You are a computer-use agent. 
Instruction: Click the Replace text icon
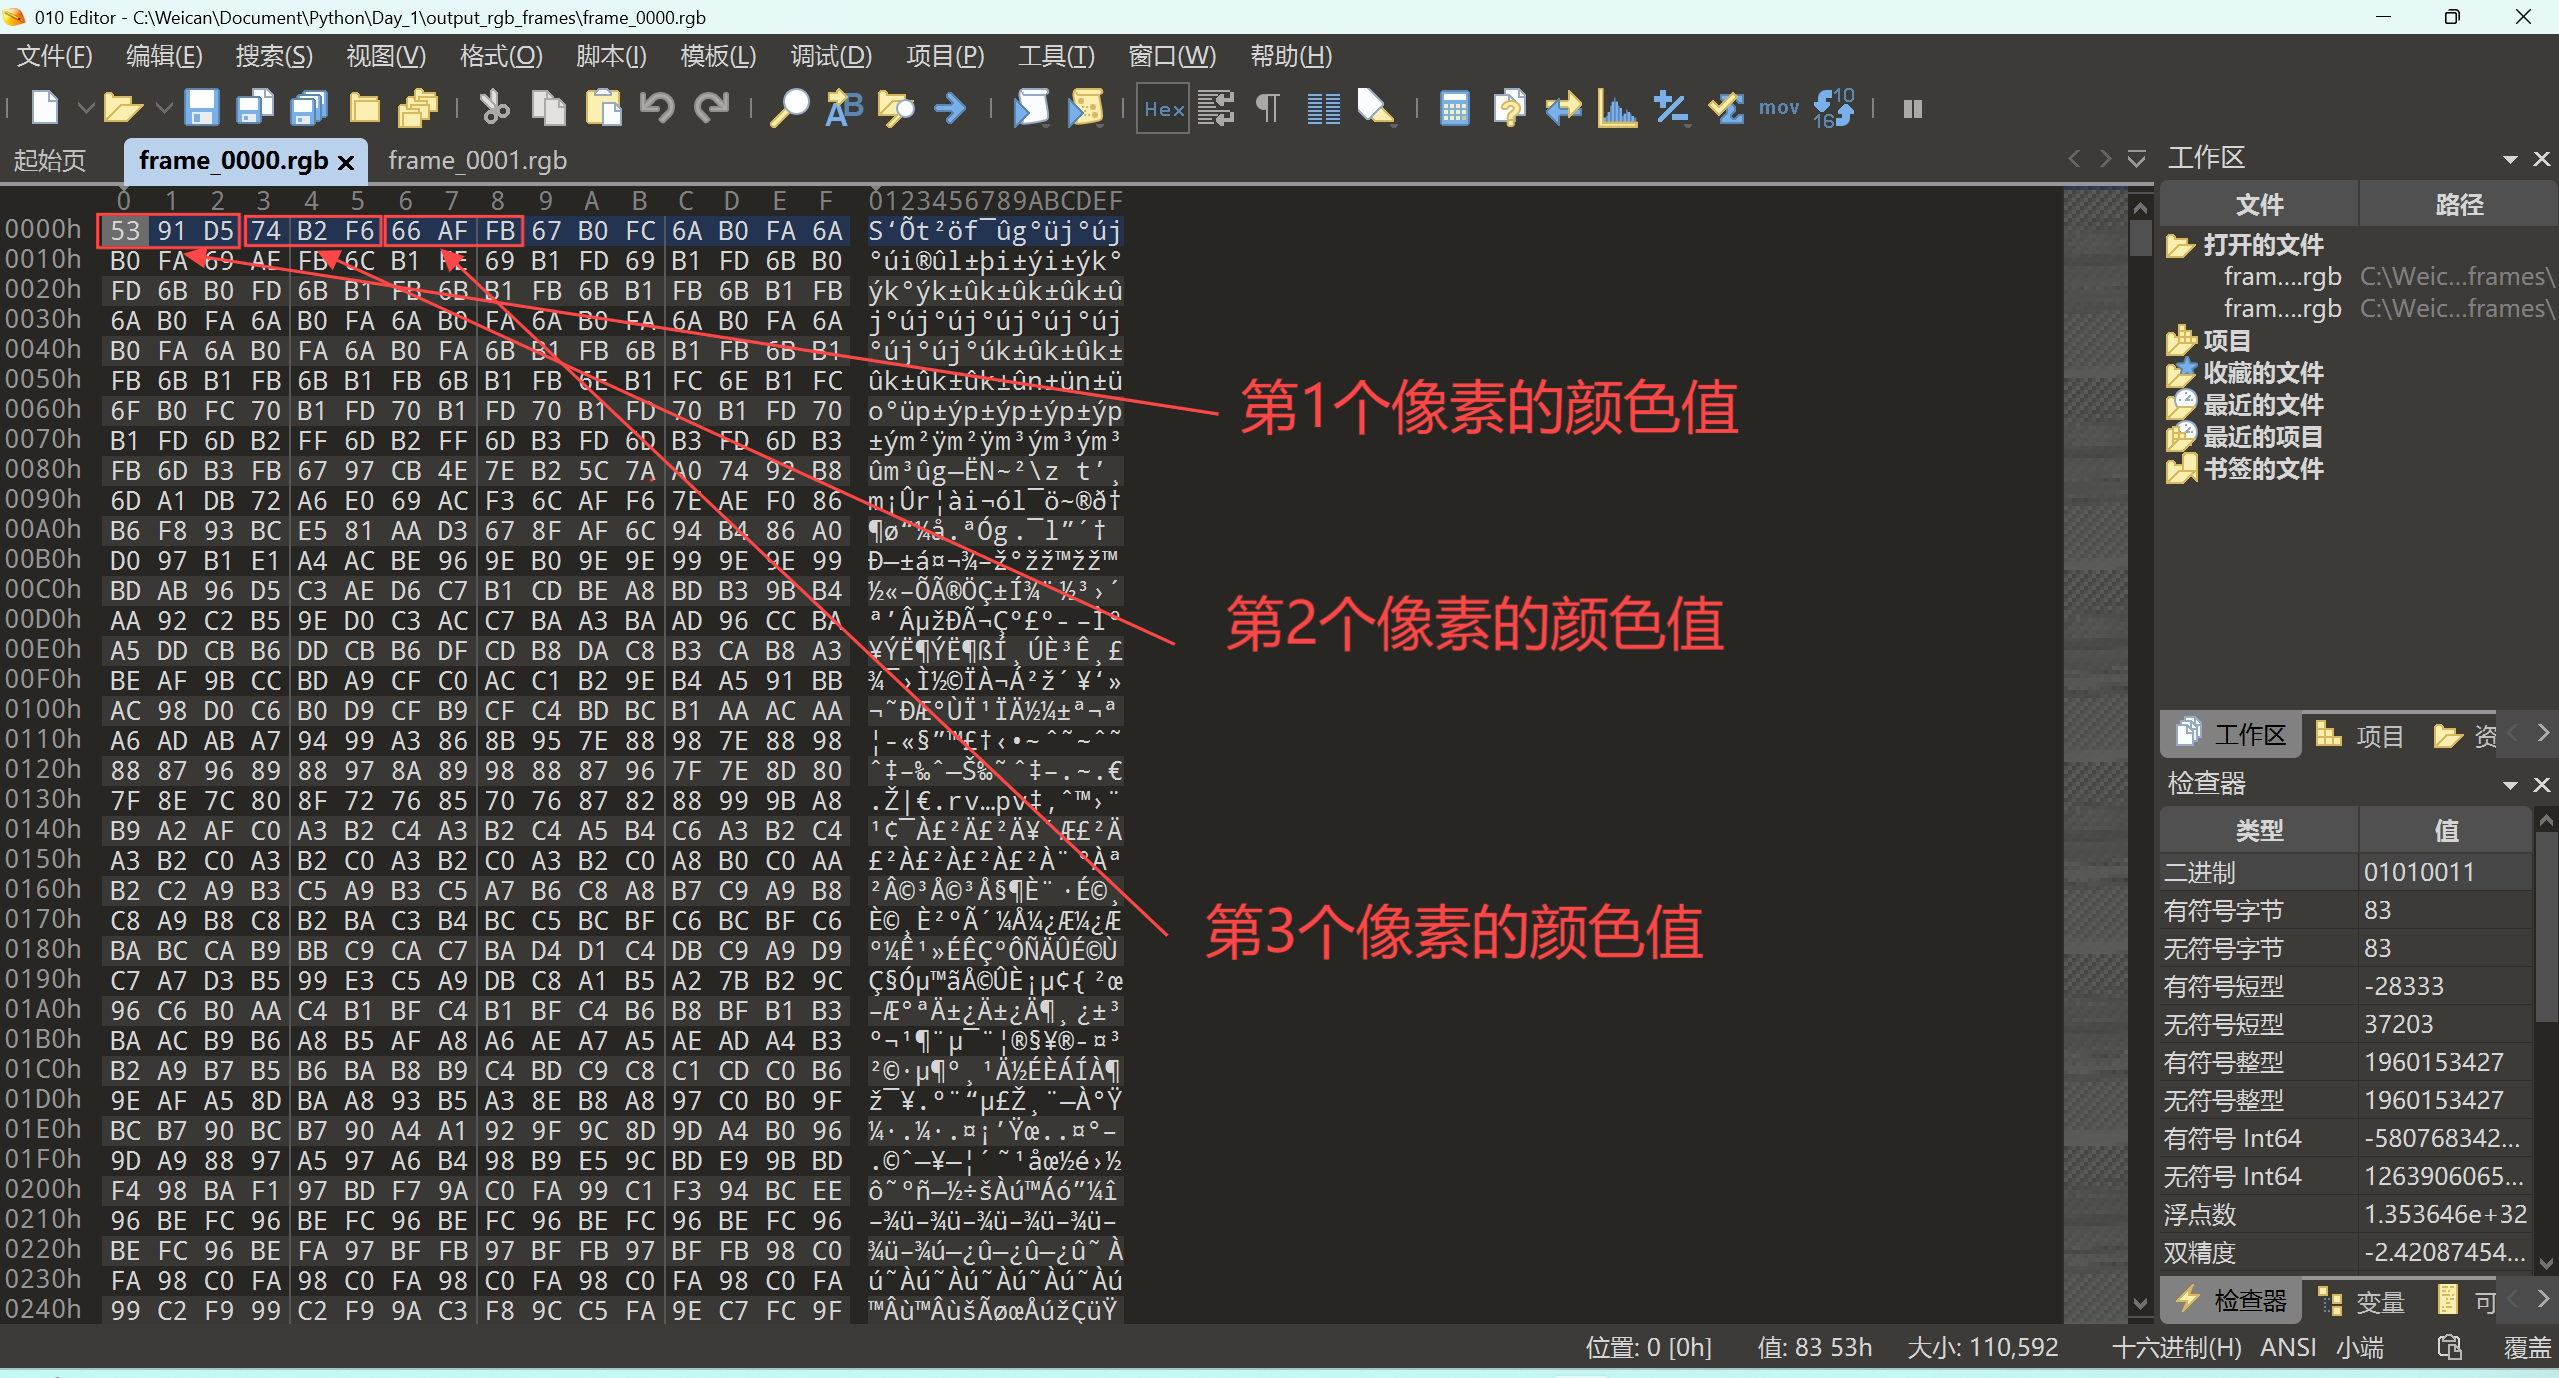(x=843, y=108)
